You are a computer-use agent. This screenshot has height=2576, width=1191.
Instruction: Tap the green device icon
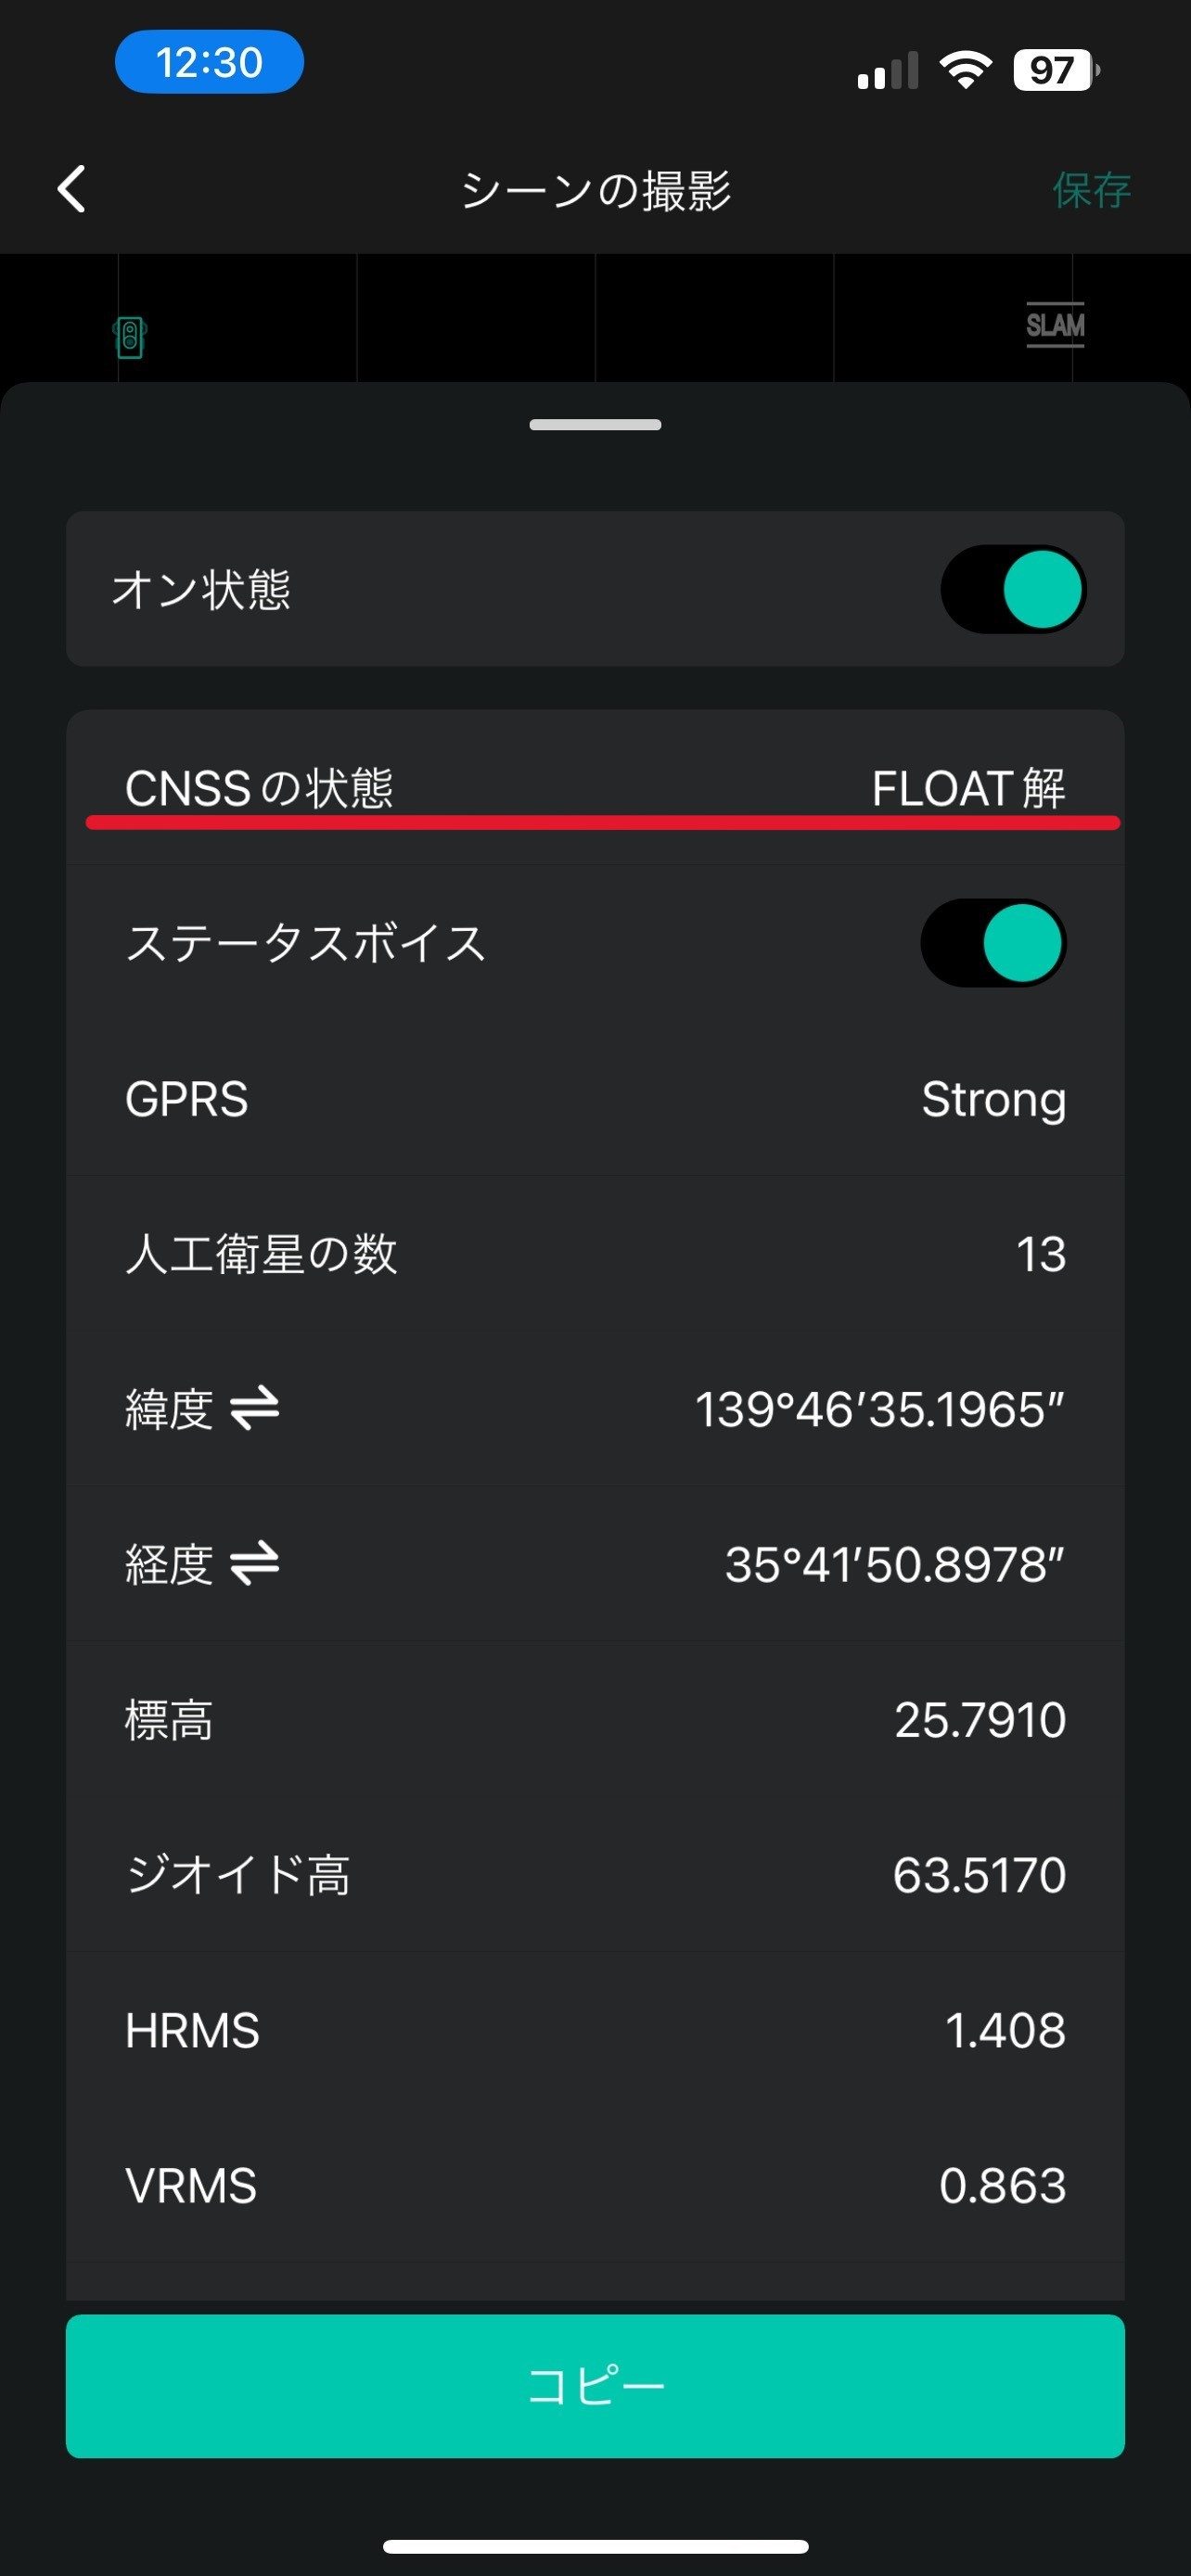point(130,337)
